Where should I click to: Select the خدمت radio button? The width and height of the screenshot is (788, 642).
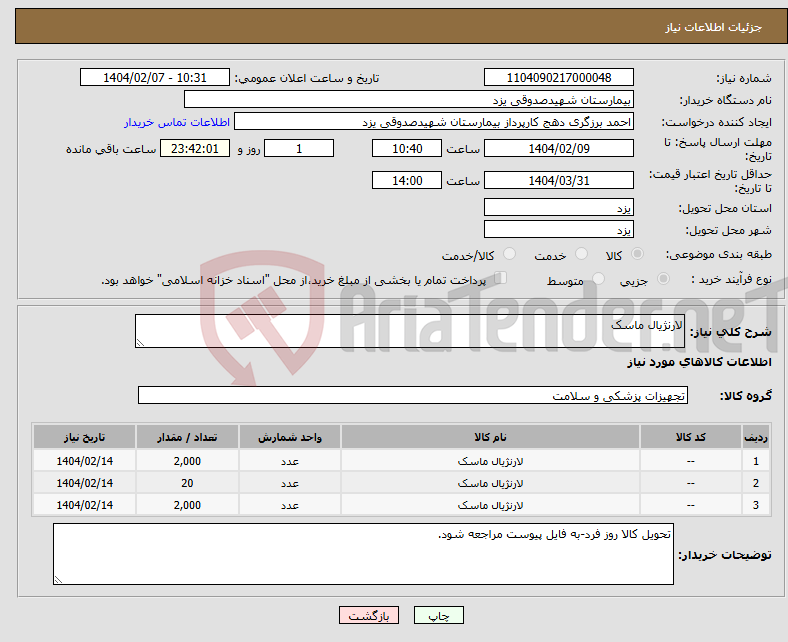tap(581, 254)
